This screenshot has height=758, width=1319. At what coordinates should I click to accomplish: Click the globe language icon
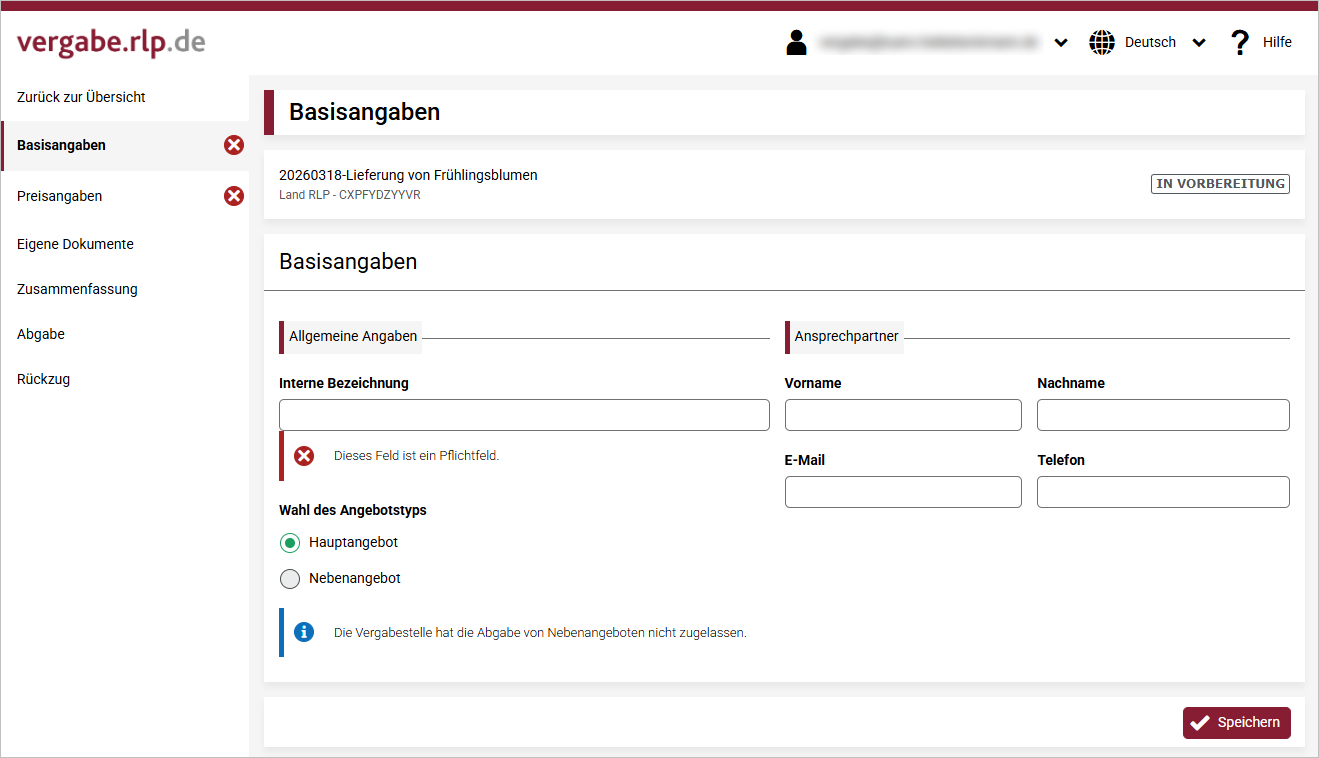pyautogui.click(x=1101, y=42)
